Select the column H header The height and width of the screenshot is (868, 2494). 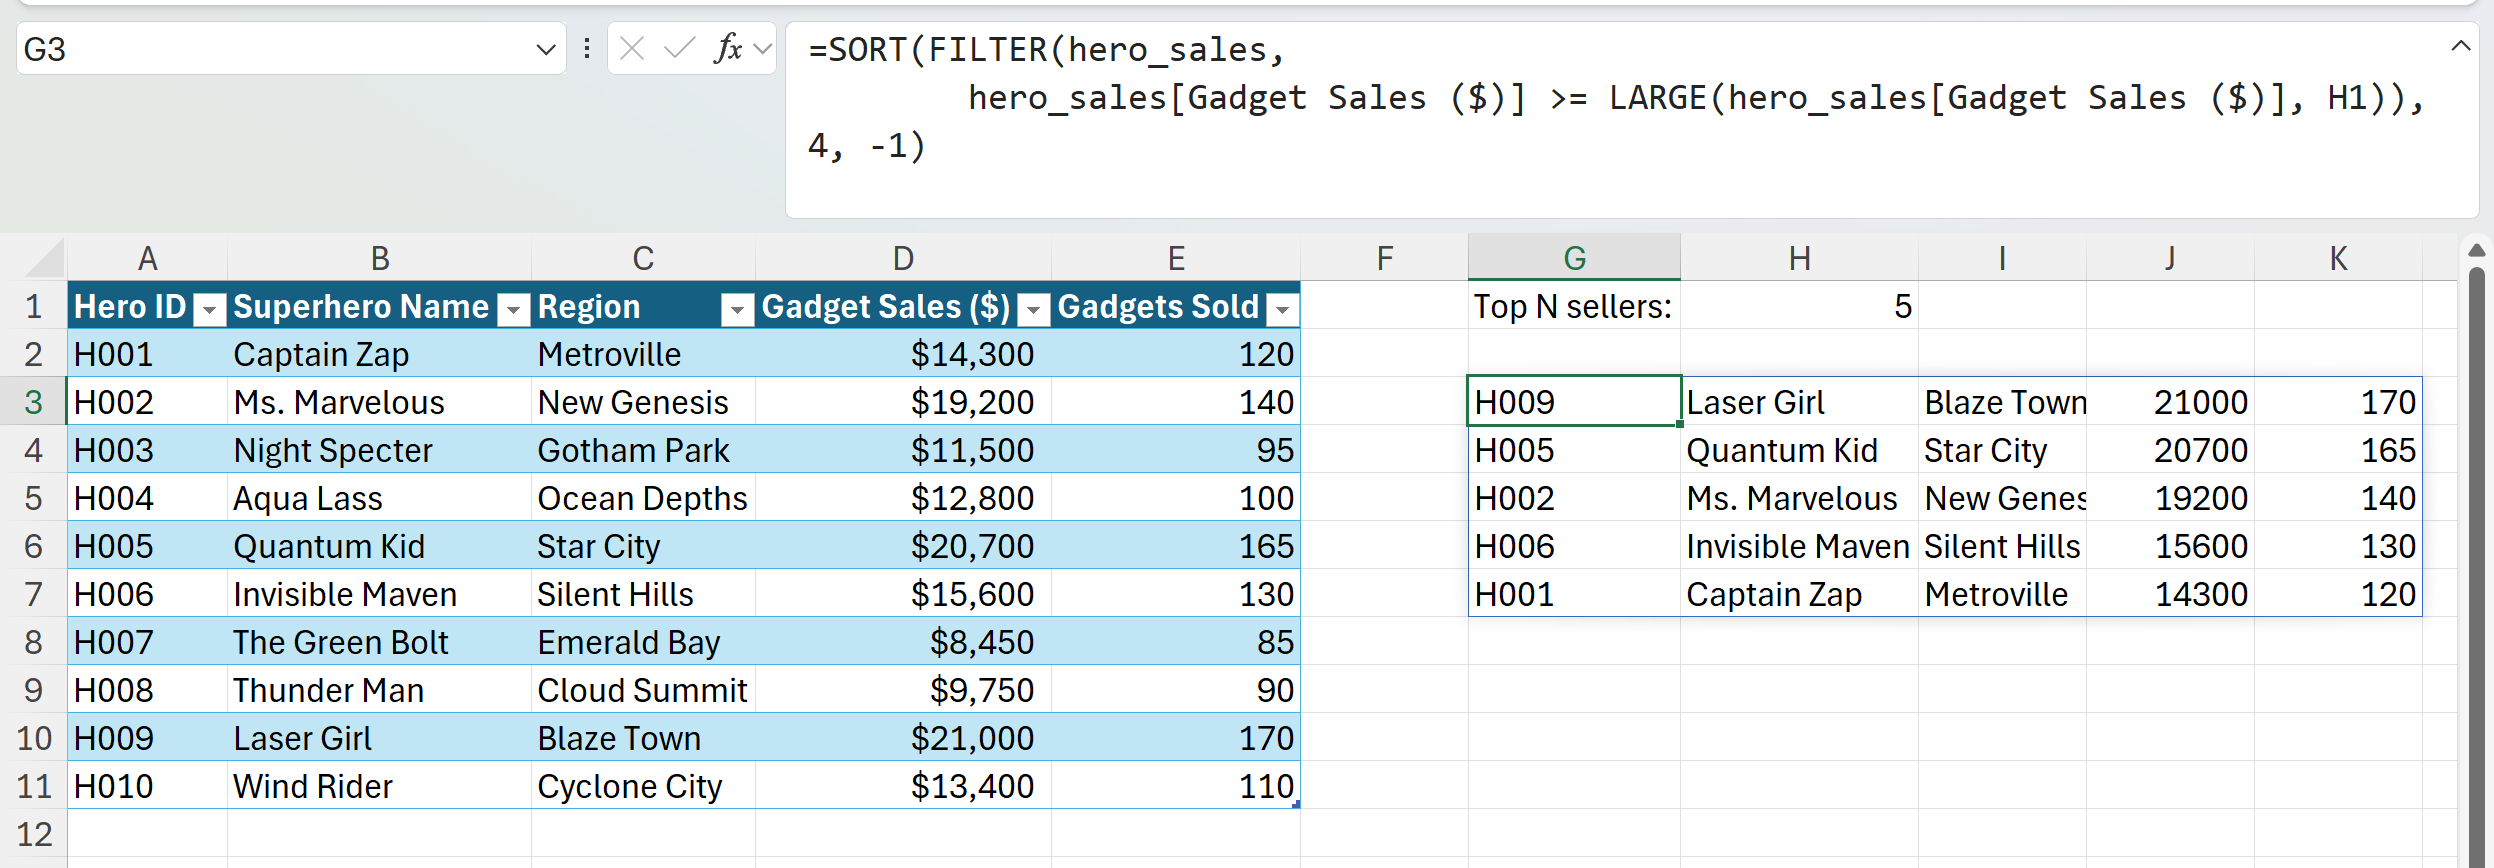(x=1799, y=259)
